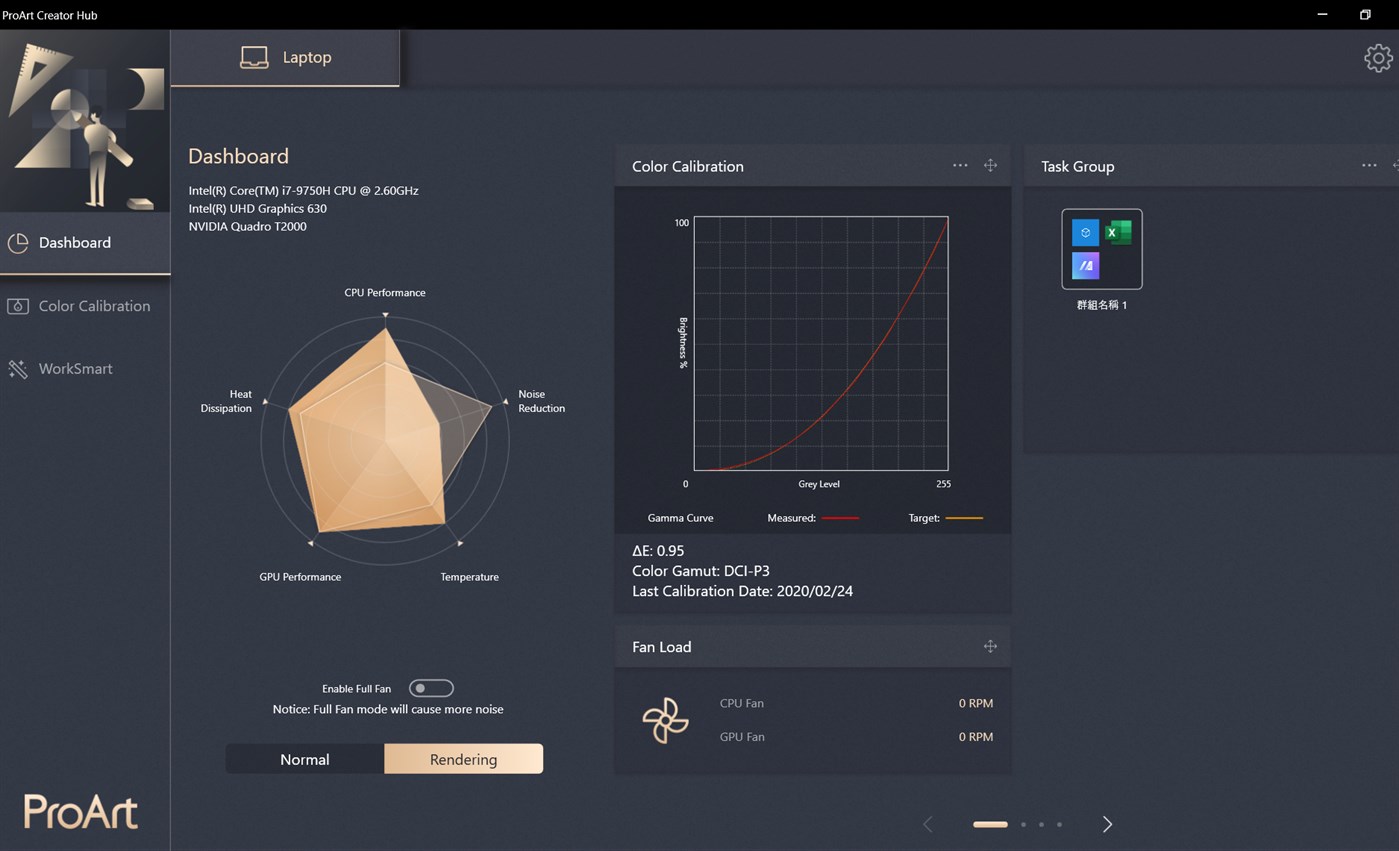The width and height of the screenshot is (1399, 851).
Task: Click the GPU Performance radar label
Action: point(300,577)
